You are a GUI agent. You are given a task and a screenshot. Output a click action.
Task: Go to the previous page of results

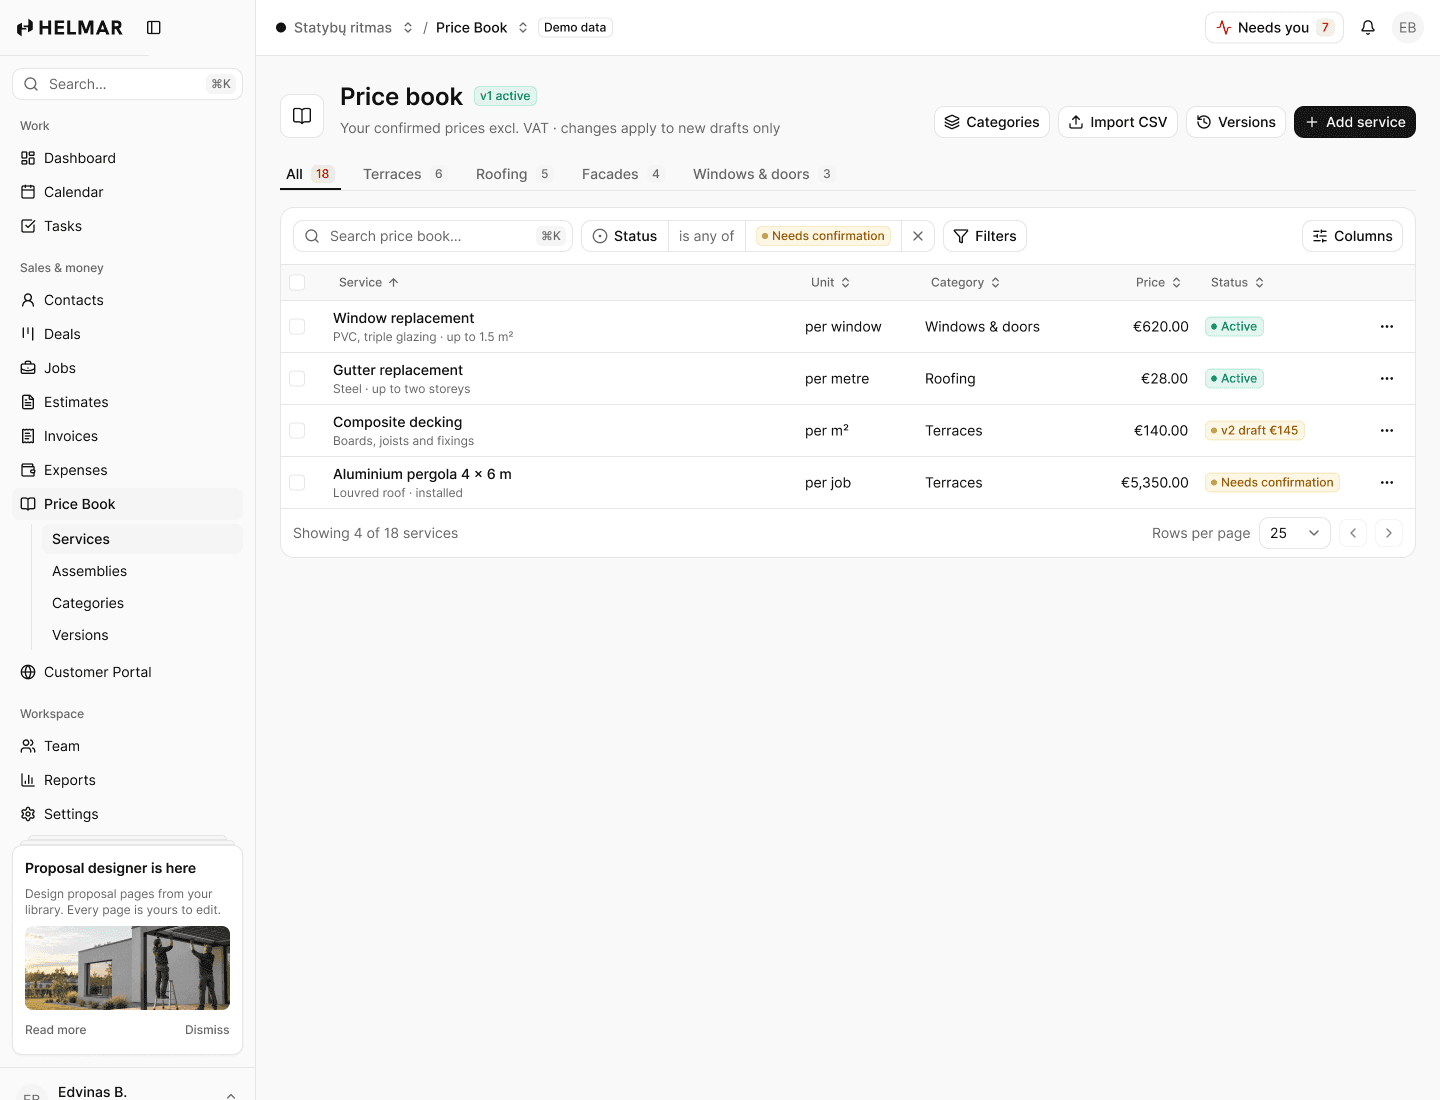[1353, 533]
